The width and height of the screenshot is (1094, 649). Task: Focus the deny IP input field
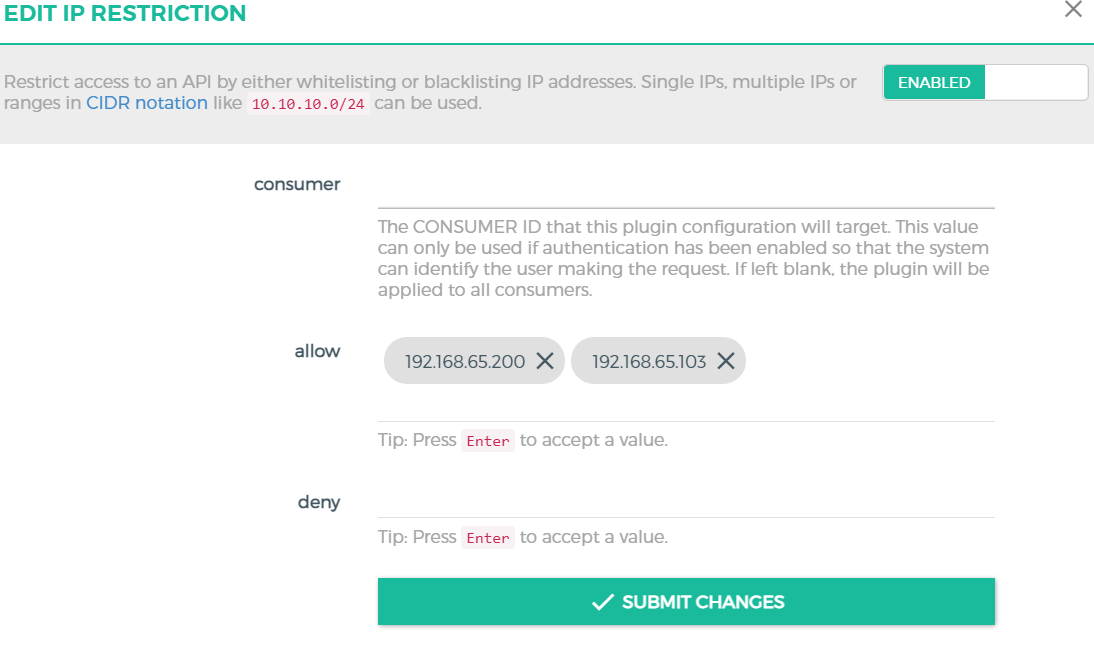(686, 500)
